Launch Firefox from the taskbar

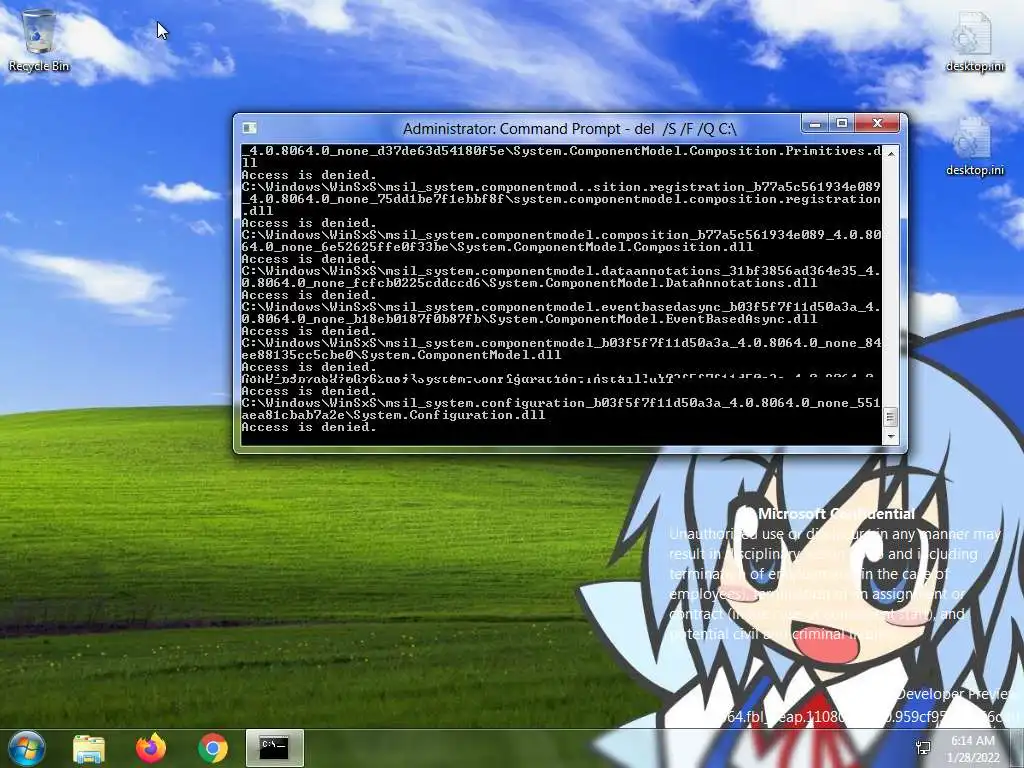coord(151,748)
